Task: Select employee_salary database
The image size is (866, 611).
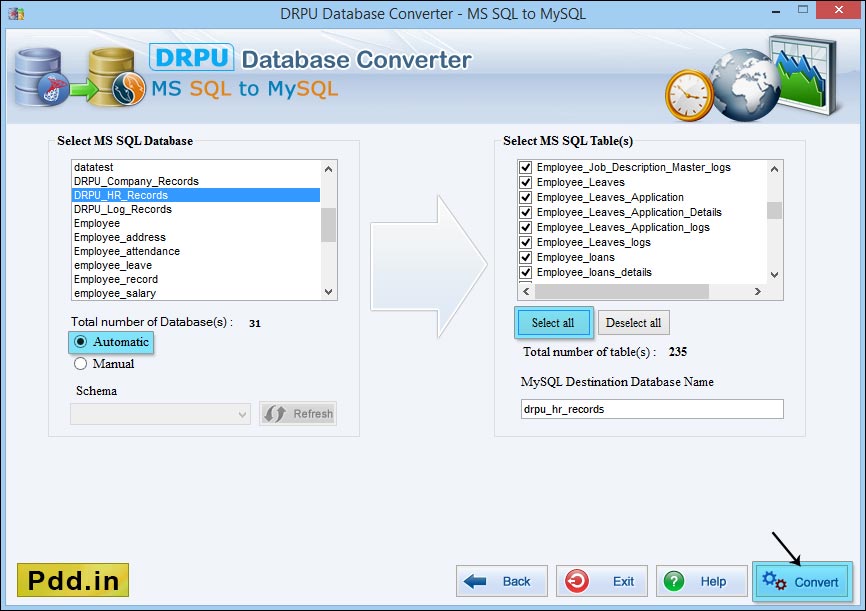Action: point(196,293)
